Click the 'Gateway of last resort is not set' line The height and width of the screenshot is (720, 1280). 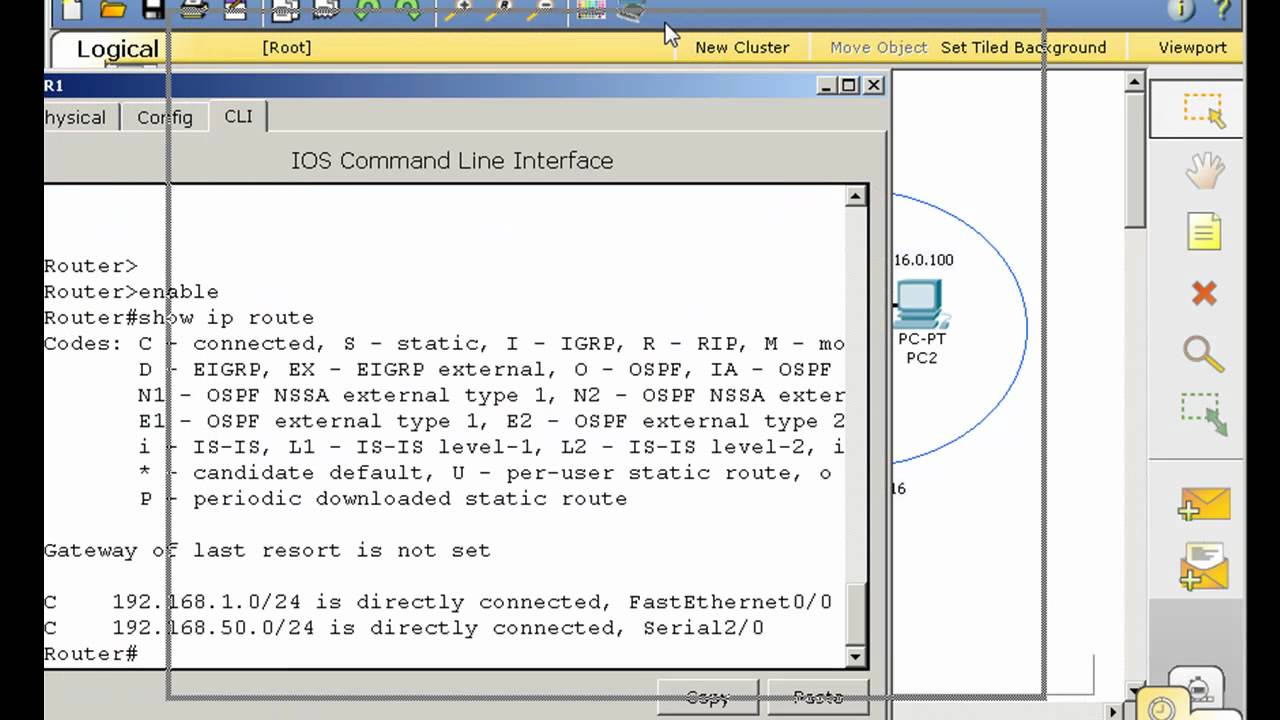pyautogui.click(x=267, y=550)
